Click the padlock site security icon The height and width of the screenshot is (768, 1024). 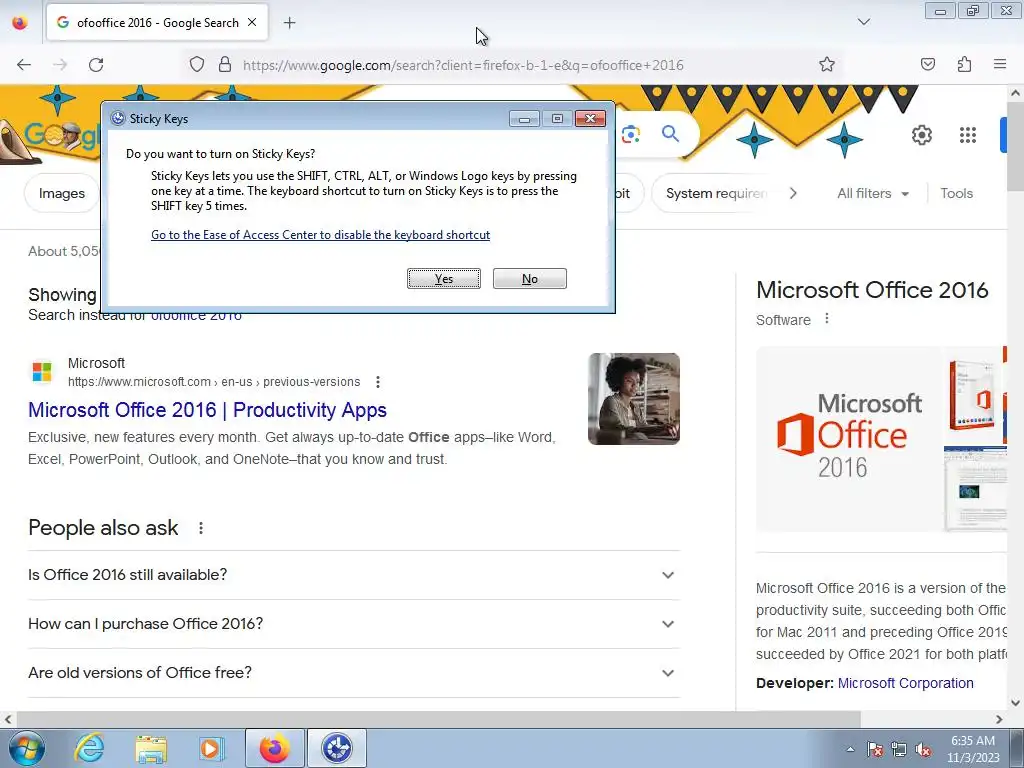tap(225, 65)
